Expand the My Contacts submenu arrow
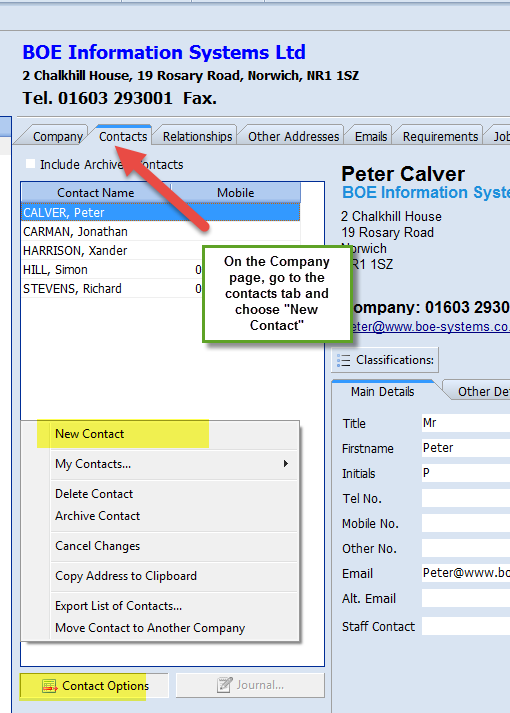510x713 pixels. coord(286,463)
